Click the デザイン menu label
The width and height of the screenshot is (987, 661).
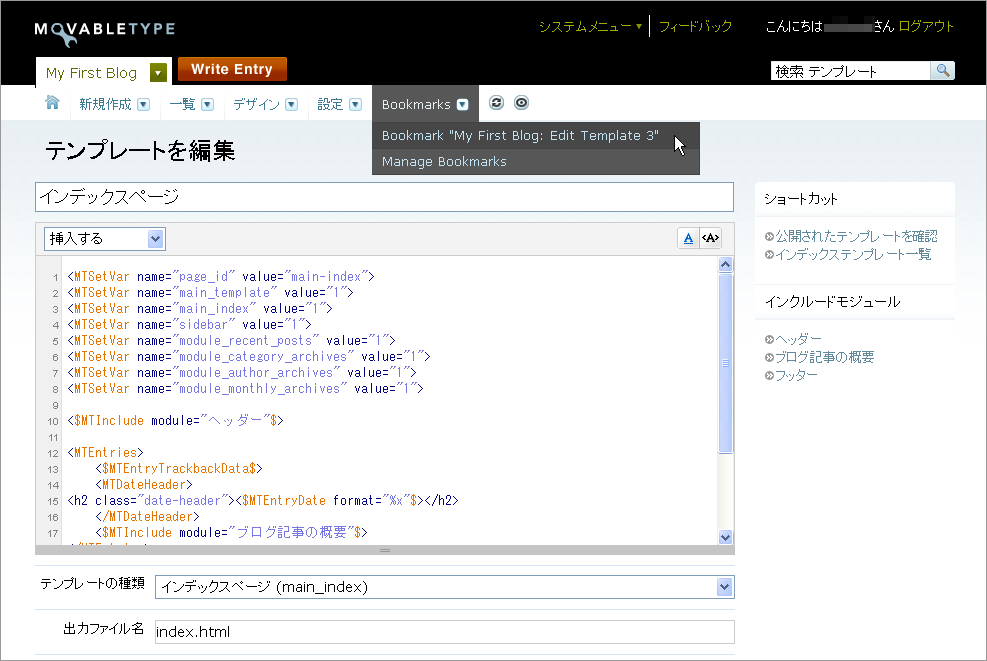tap(256, 105)
